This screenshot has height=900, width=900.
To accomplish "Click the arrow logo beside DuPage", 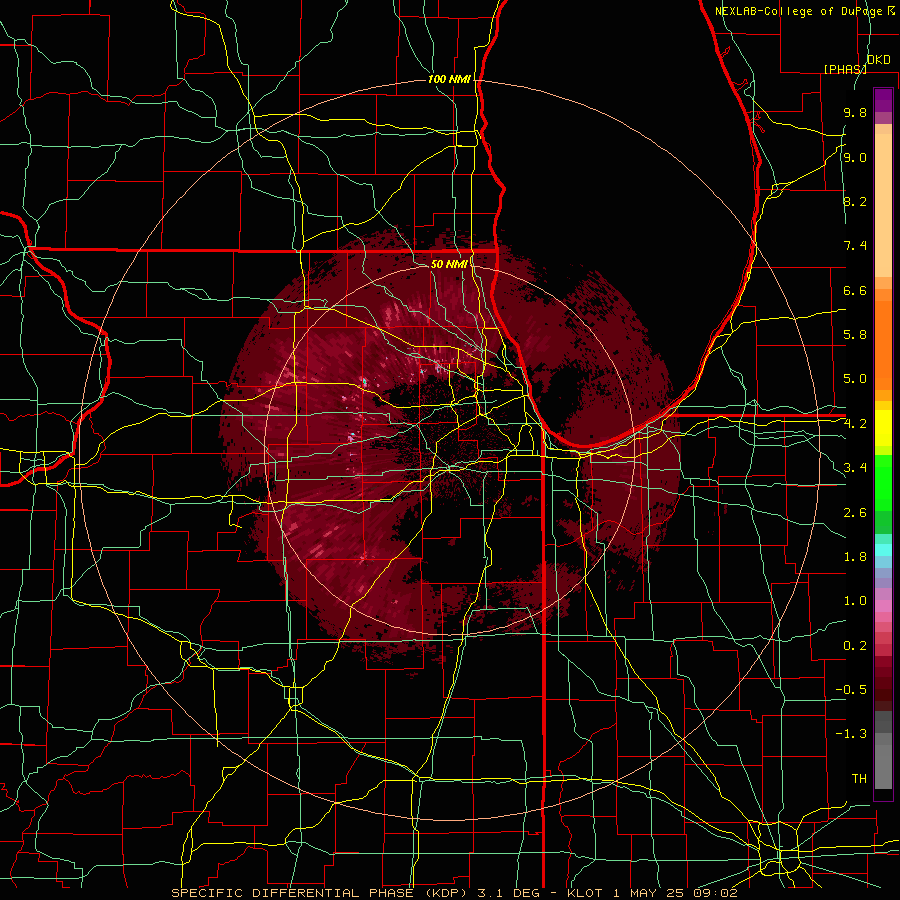I will 891,10.
